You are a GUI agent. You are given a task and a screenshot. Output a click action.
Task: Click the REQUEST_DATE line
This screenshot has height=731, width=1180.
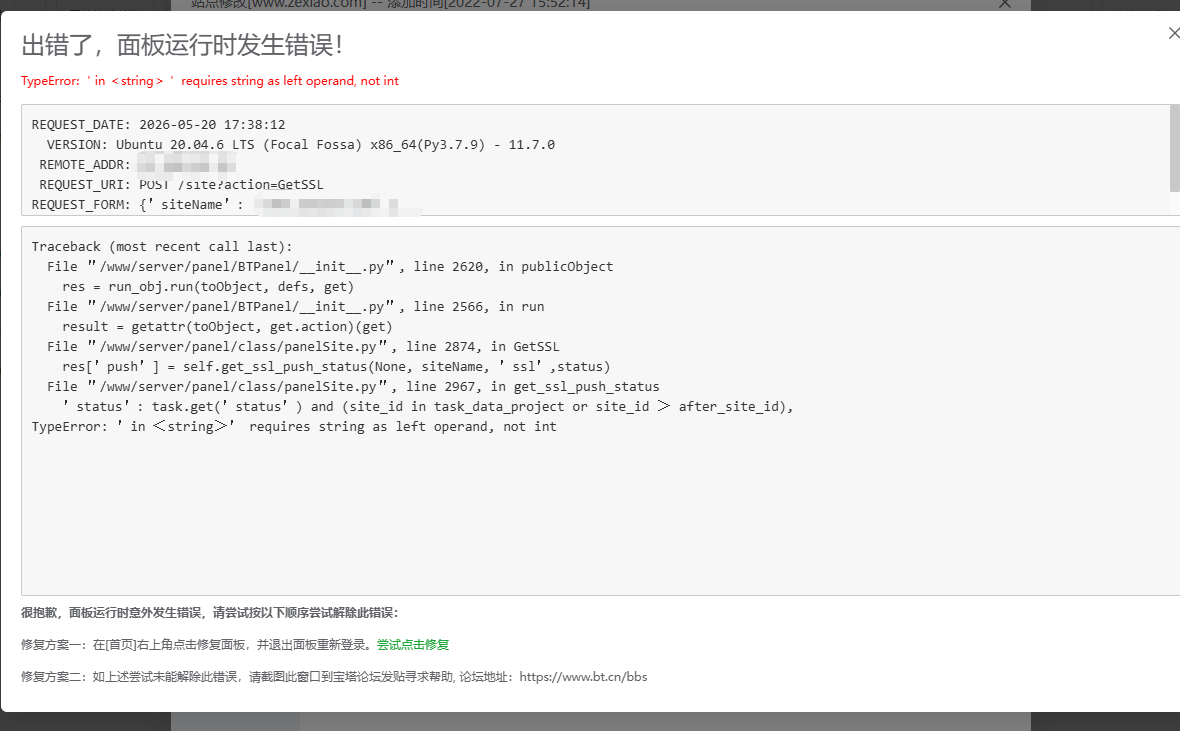158,124
